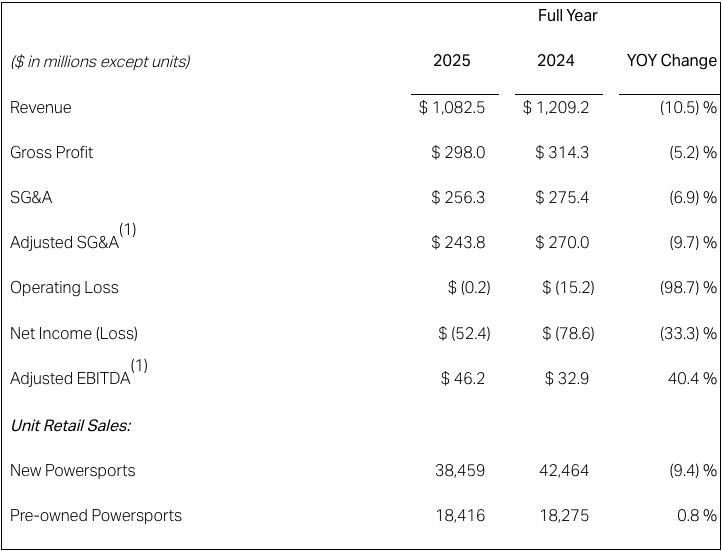This screenshot has width=723, height=551.
Task: Click the Adjusted SG&A 2024 value $270.0
Action: point(562,242)
